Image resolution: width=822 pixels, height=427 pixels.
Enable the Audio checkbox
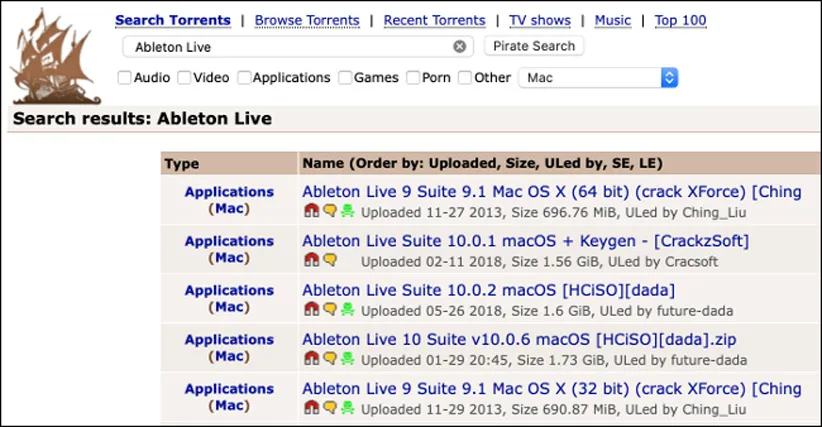pyautogui.click(x=124, y=78)
